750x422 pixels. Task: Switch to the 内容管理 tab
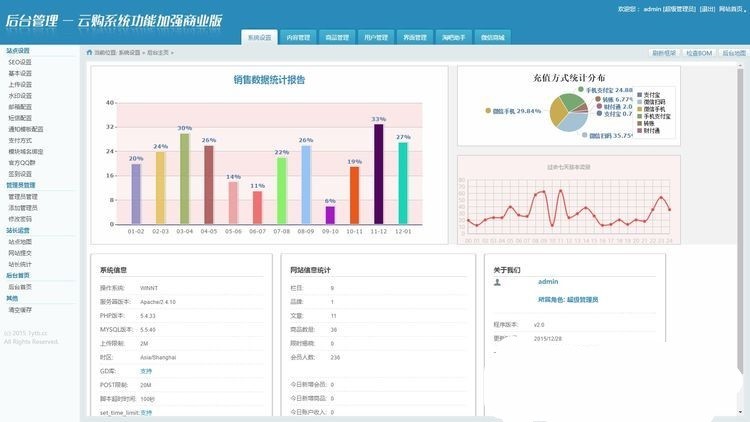(298, 37)
